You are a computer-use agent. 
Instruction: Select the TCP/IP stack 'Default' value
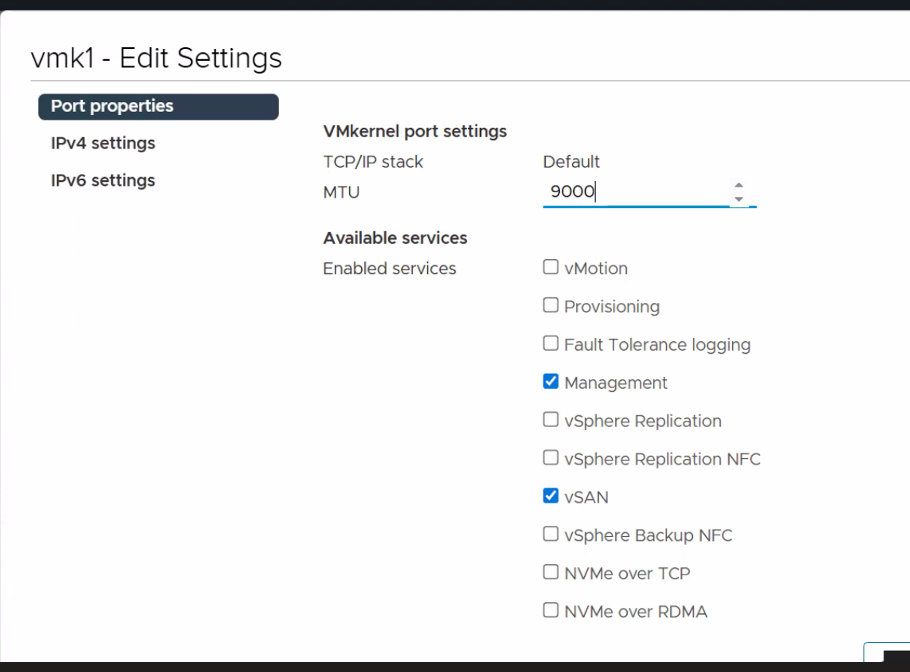[x=571, y=162]
